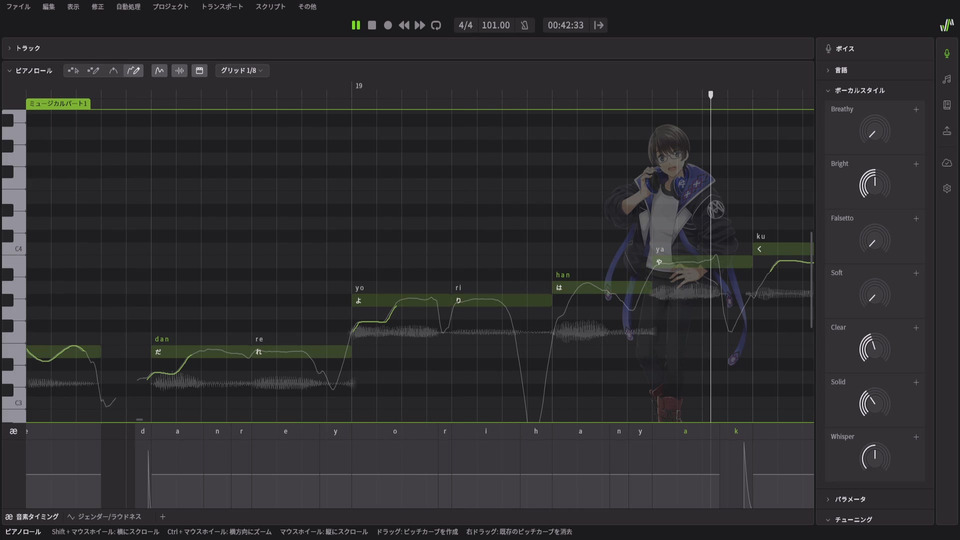Screen dimensions: 960x540
Task: Expand the 言語 section
Action: [828, 70]
